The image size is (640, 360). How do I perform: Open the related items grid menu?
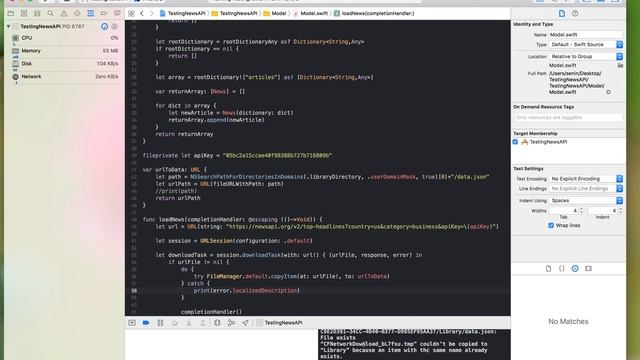[x=131, y=13]
